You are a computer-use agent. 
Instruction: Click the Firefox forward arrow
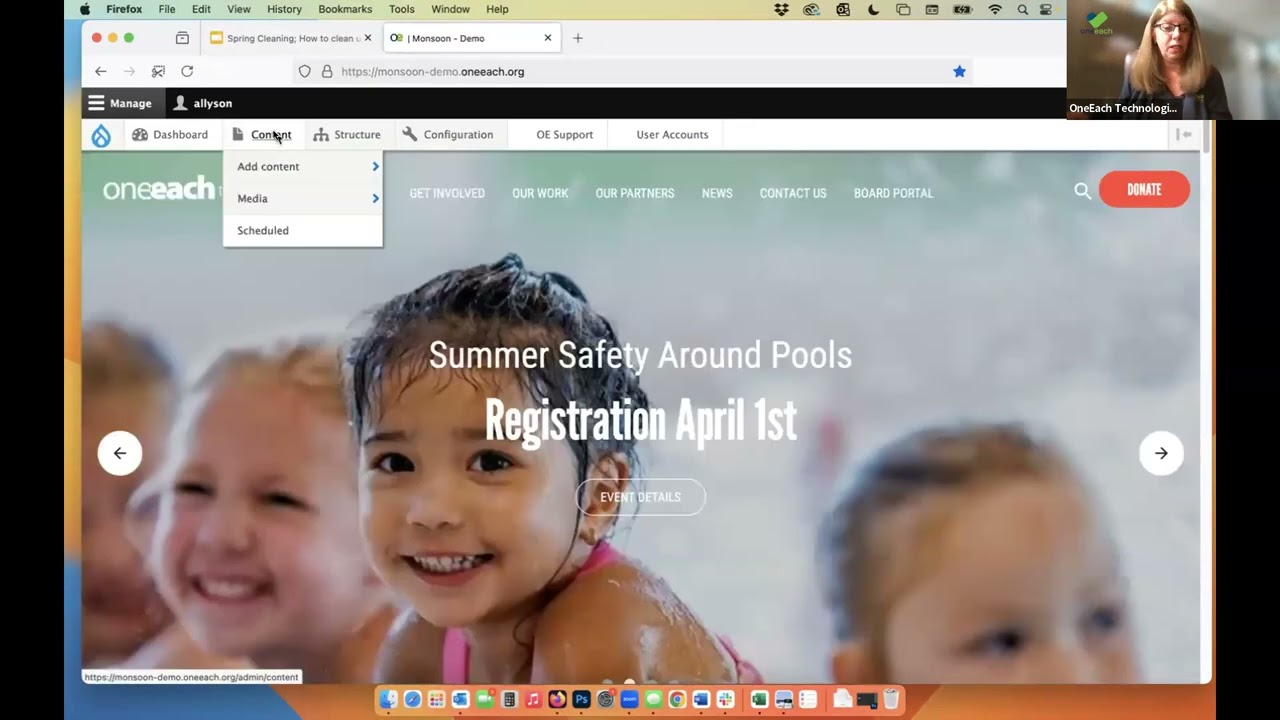(x=129, y=71)
